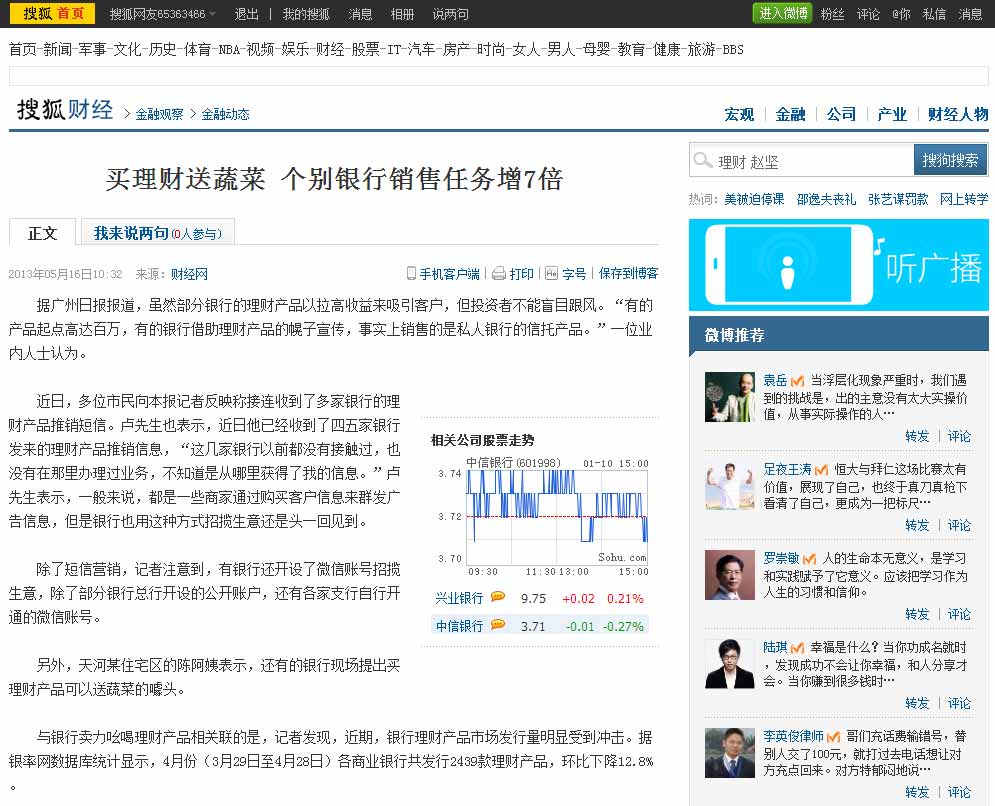
Task: Click the 搜狐财经 logo
Action: [65, 110]
